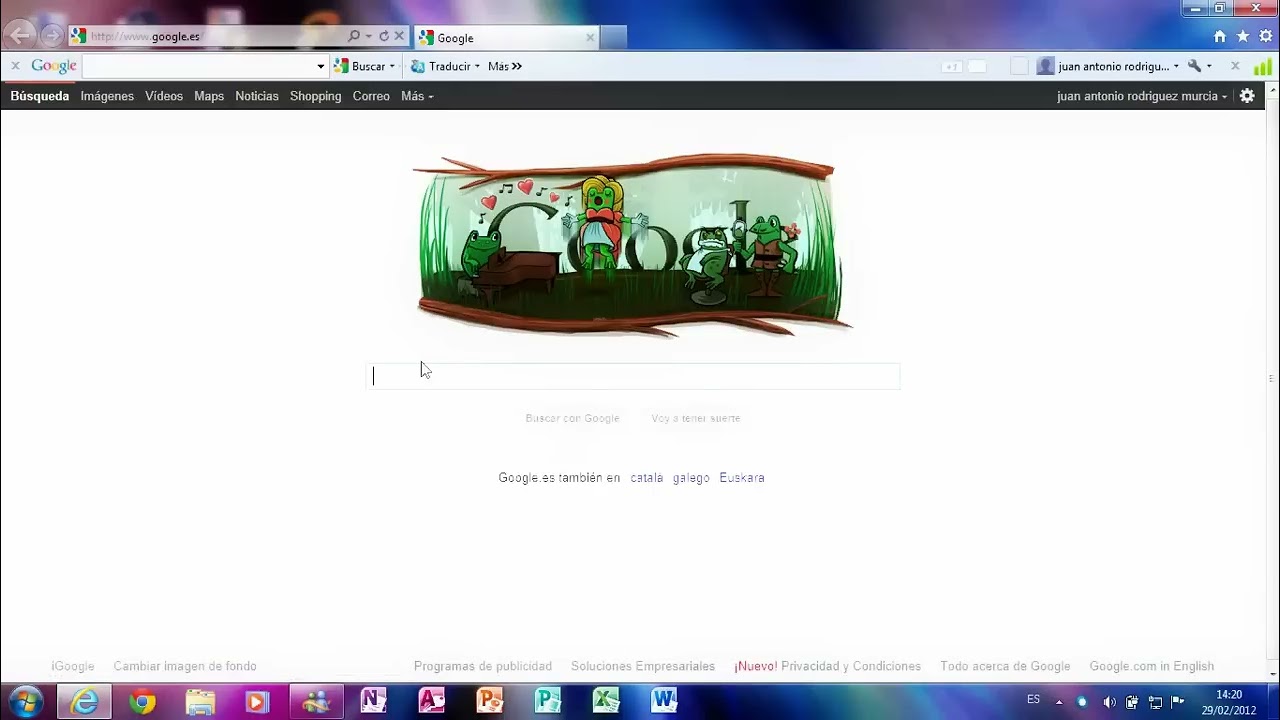Click the Buscar button in Google Toolbar
The width and height of the screenshot is (1280, 720).
click(x=360, y=66)
